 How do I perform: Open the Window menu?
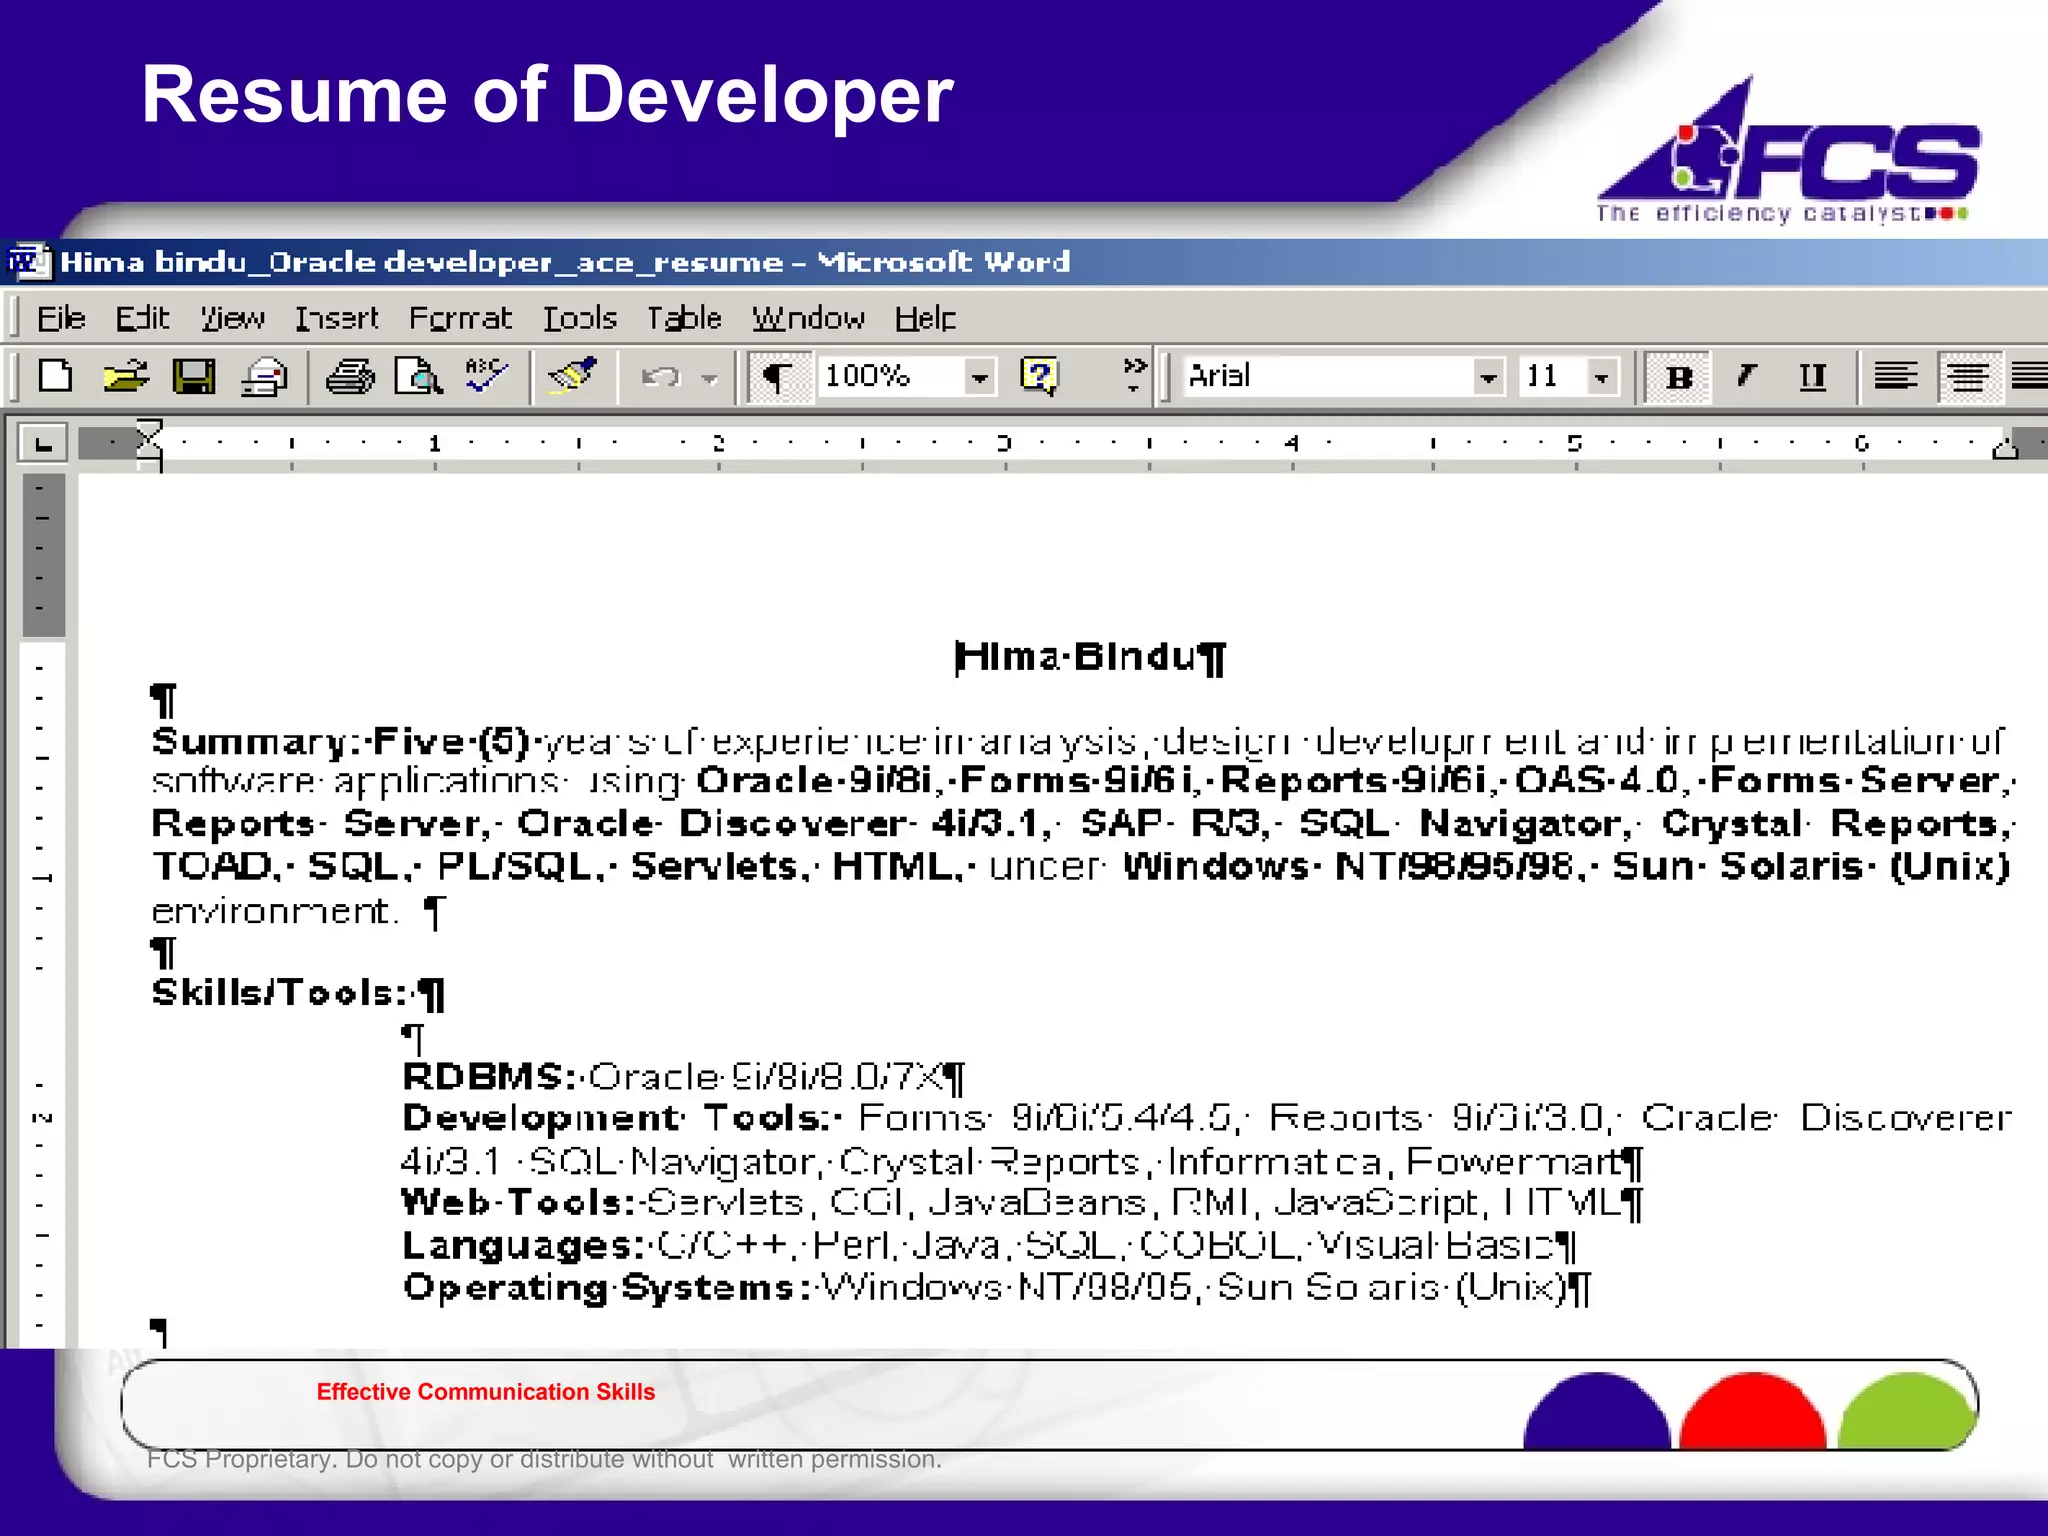click(808, 318)
